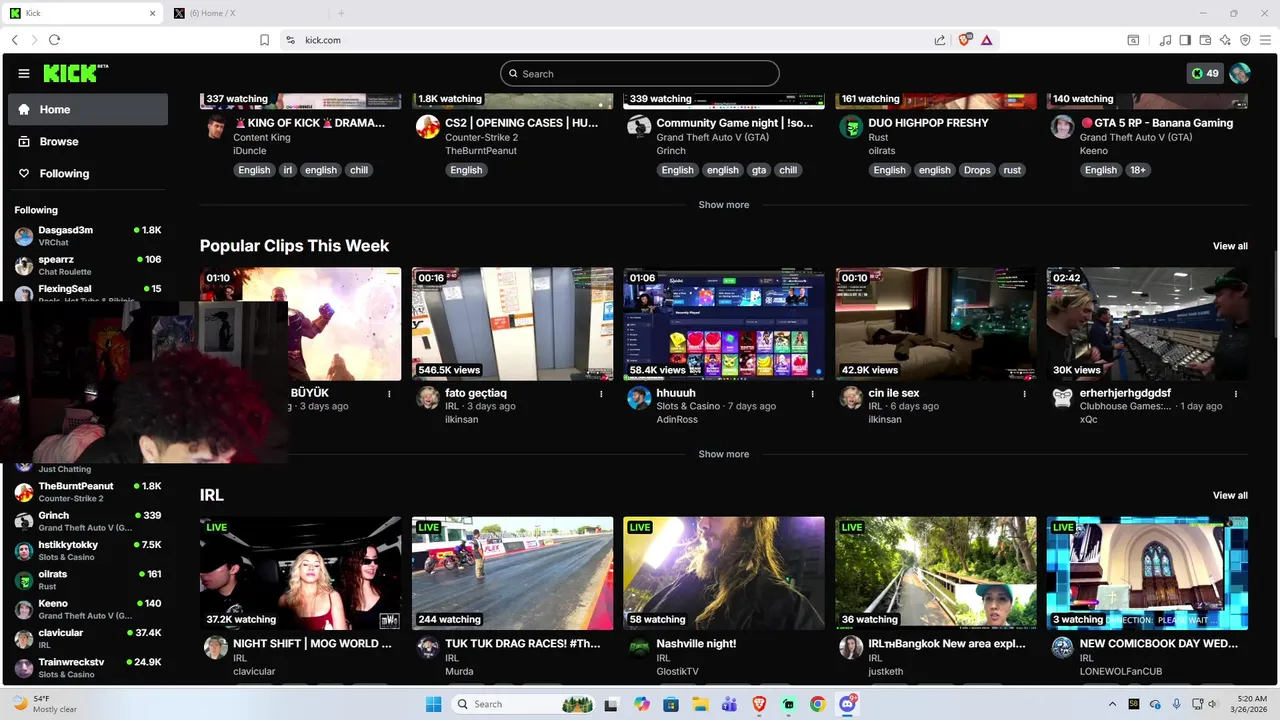This screenshot has width=1280, height=720.
Task: Open the Following sidebar item
Action: (x=88, y=174)
